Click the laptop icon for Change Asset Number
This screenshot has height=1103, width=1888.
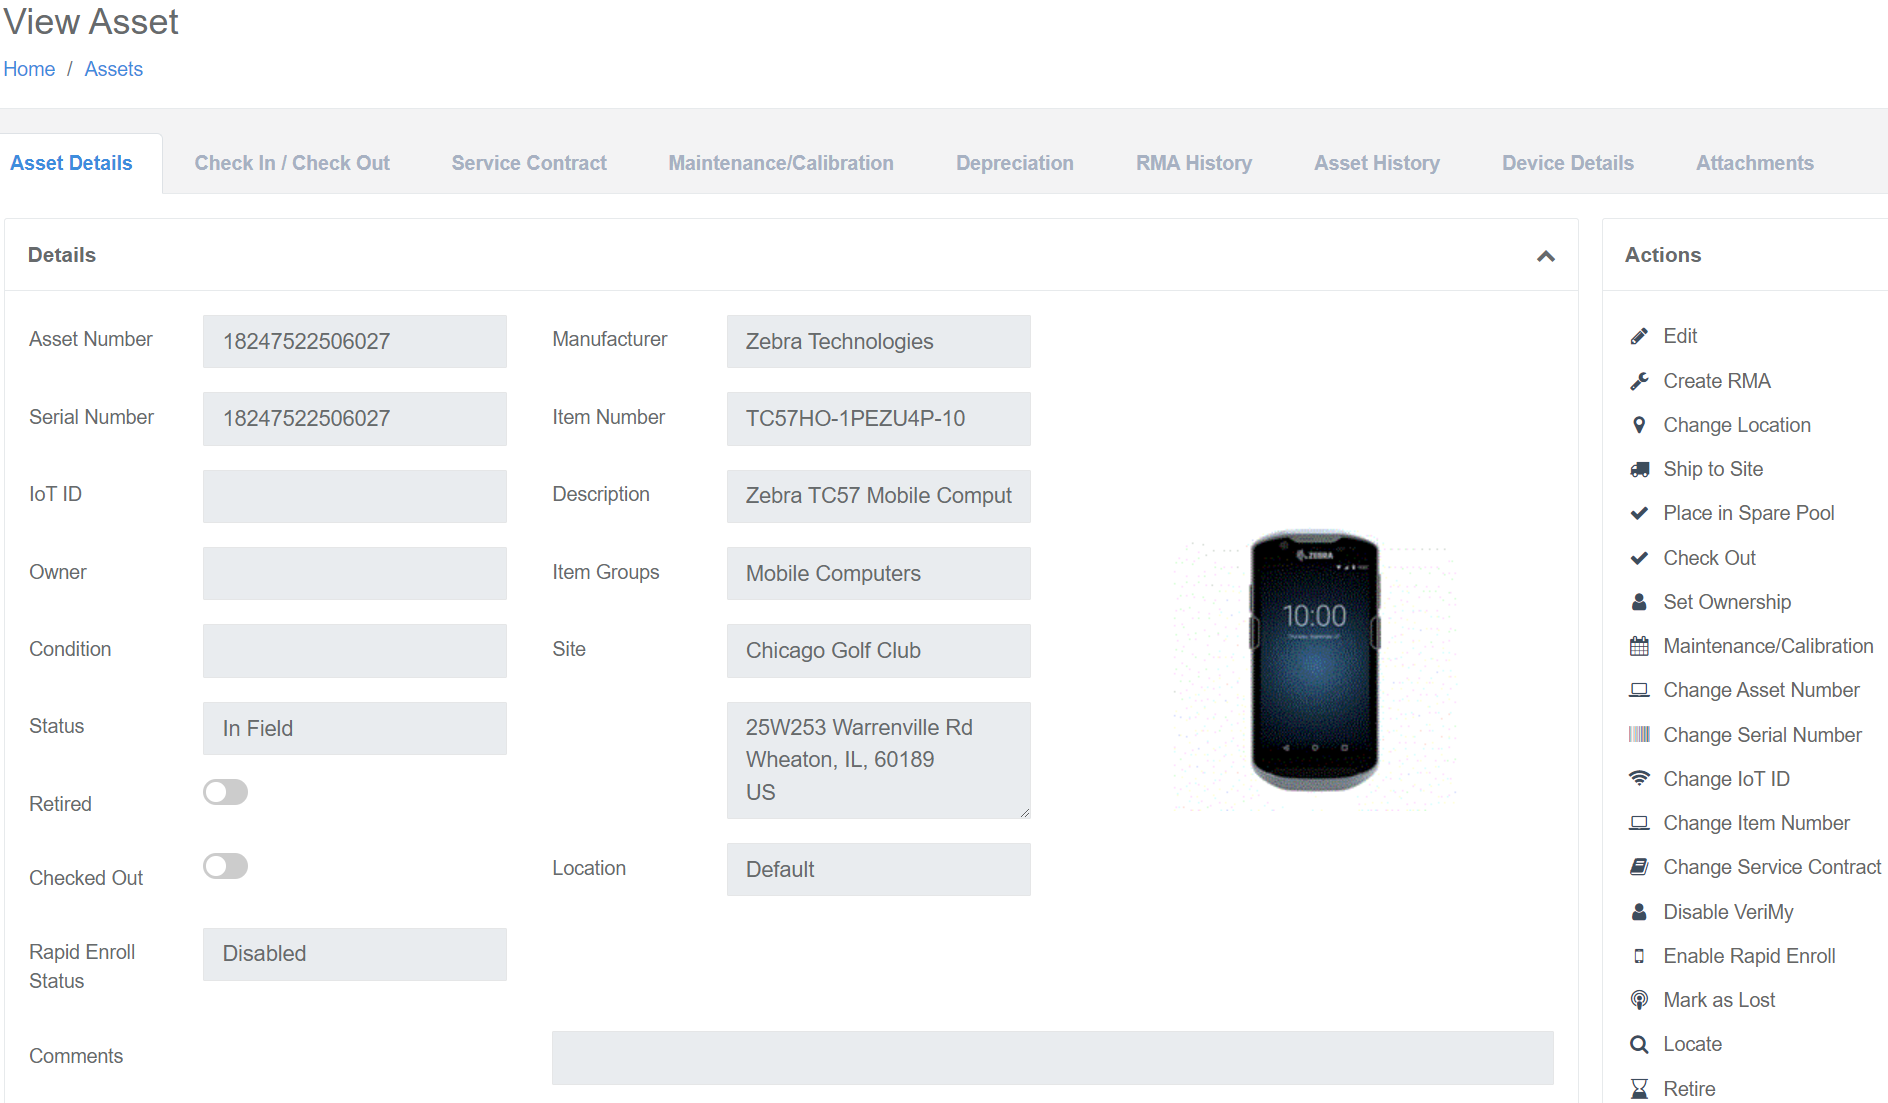coord(1639,690)
